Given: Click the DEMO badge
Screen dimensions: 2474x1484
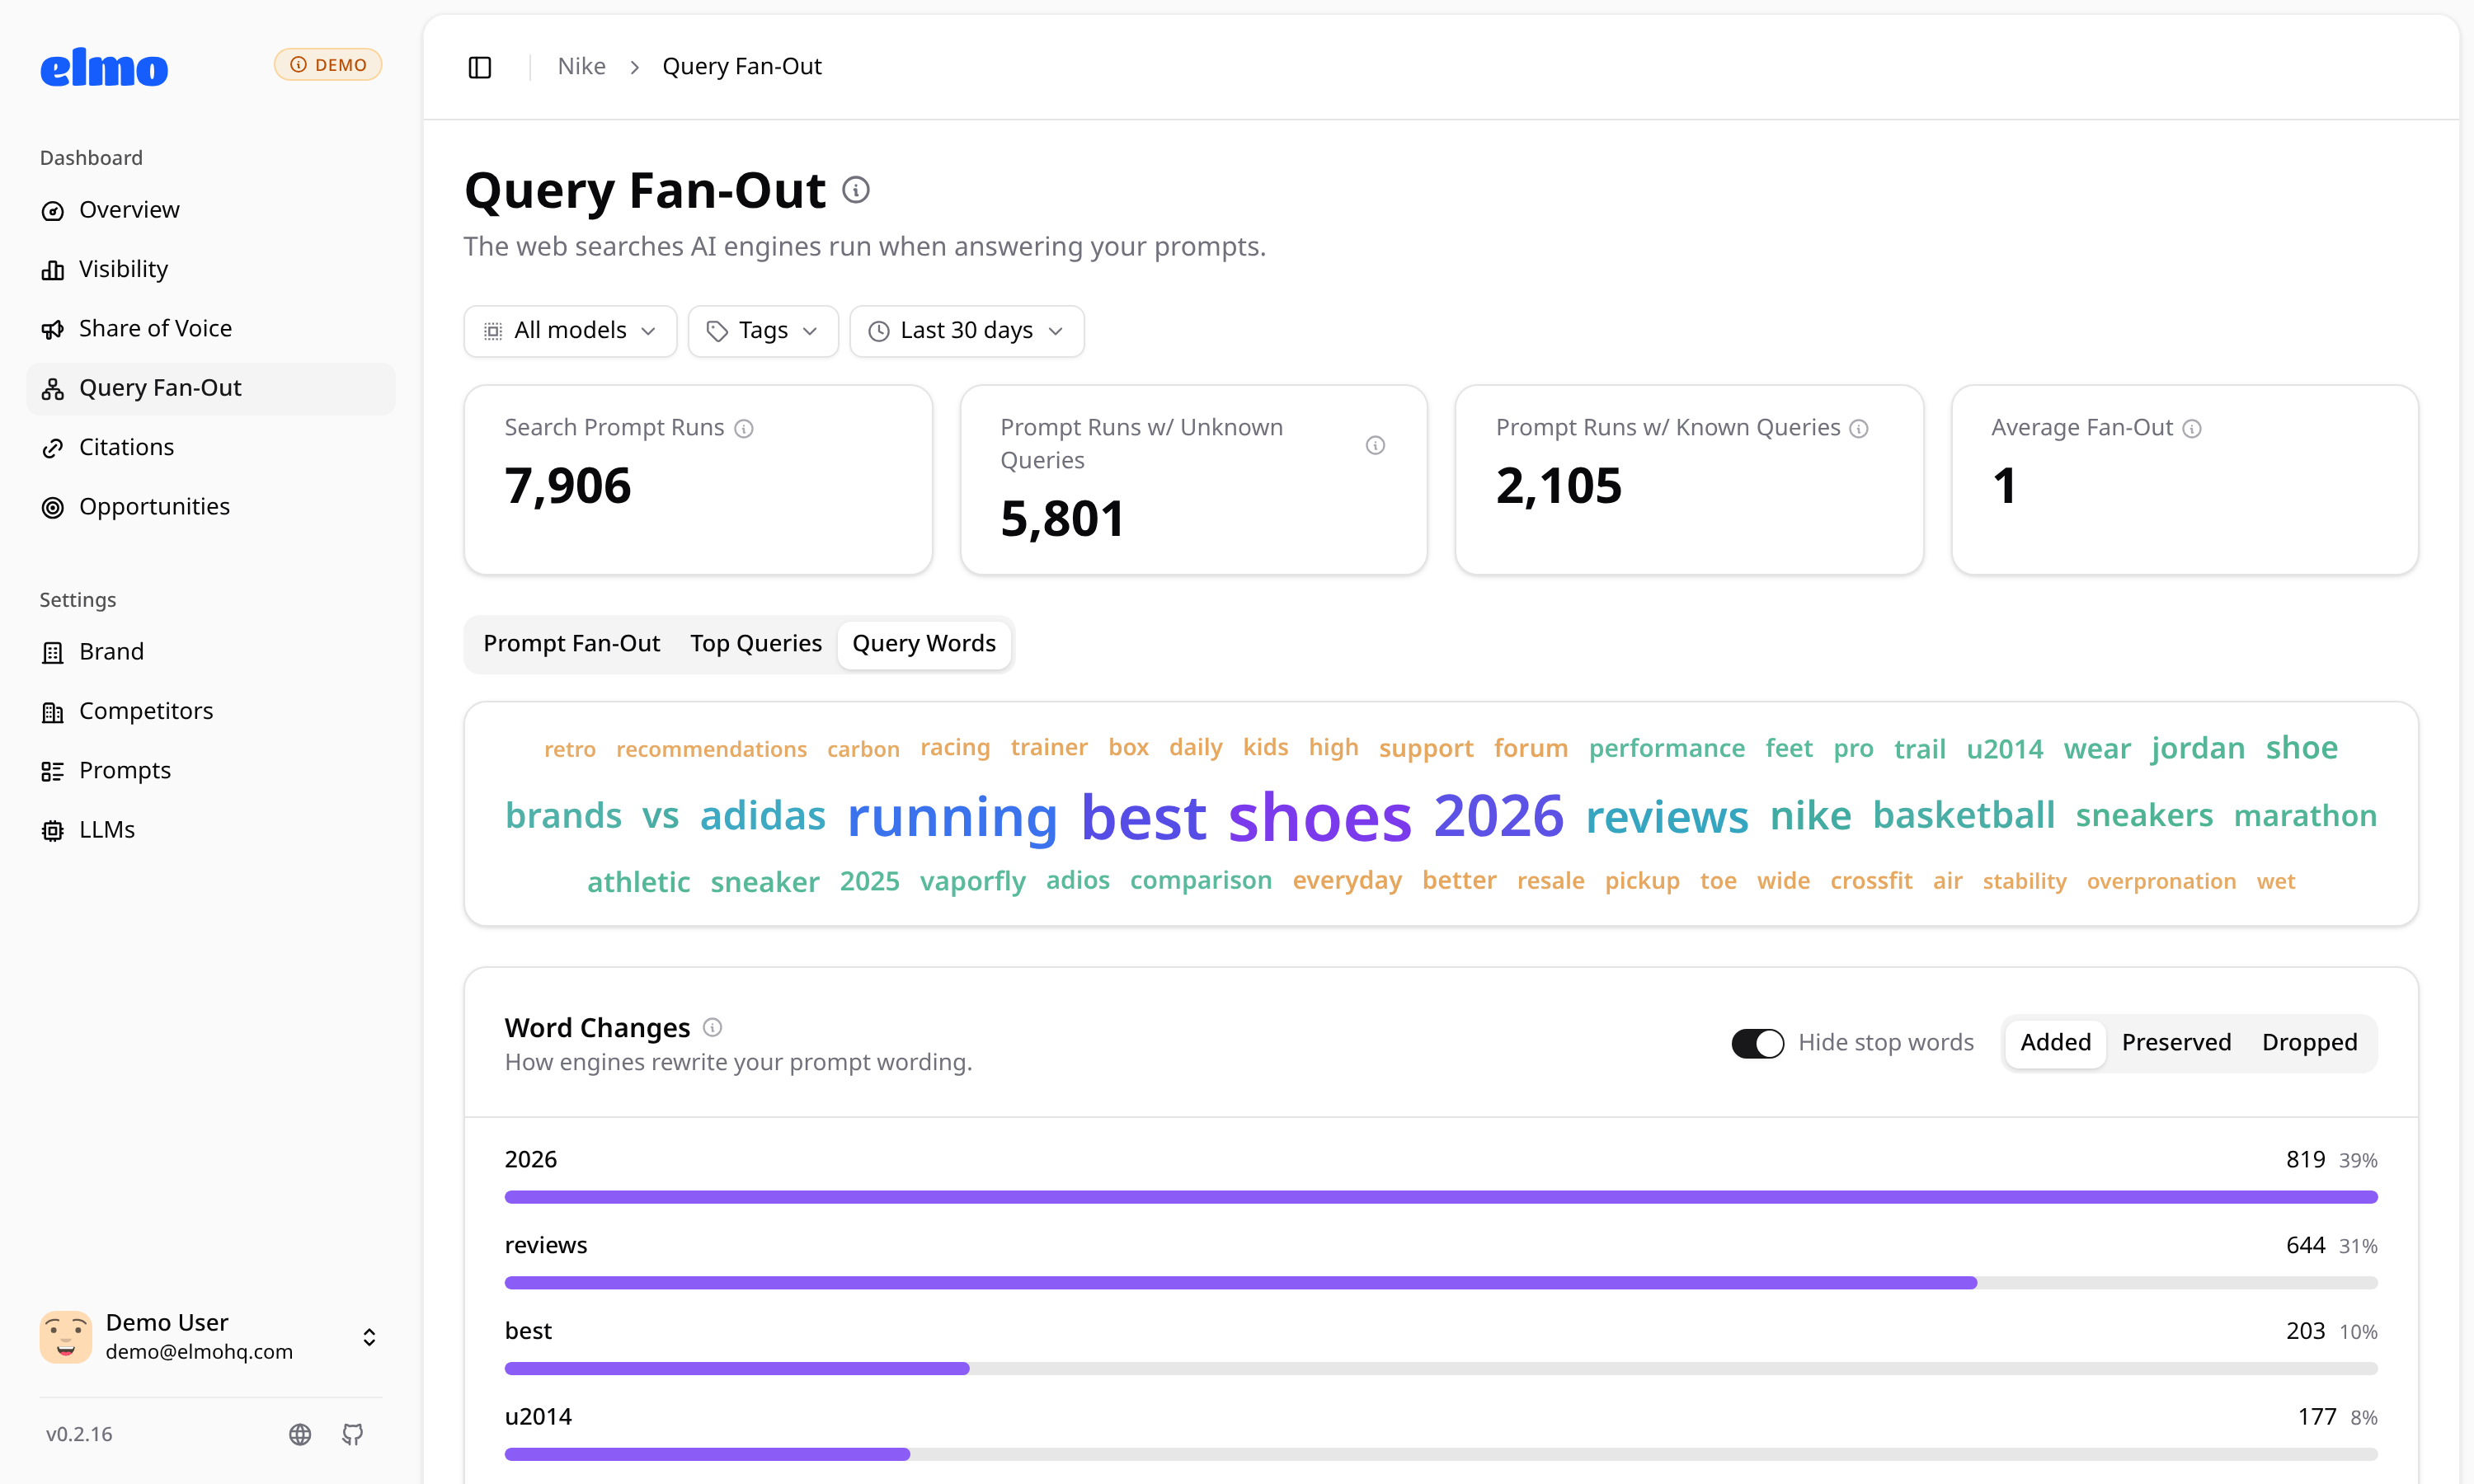Looking at the screenshot, I should click(328, 65).
